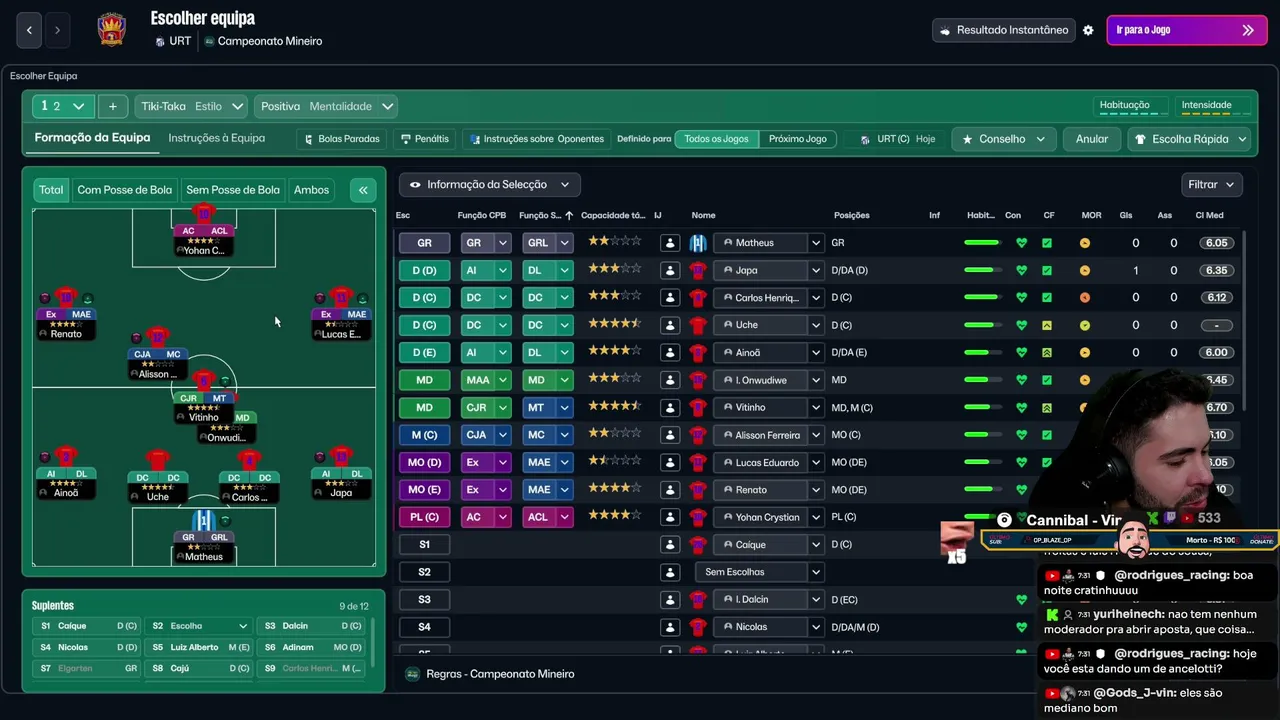The width and height of the screenshot is (1280, 720).
Task: Sort by Capacidade column header
Action: click(x=613, y=215)
